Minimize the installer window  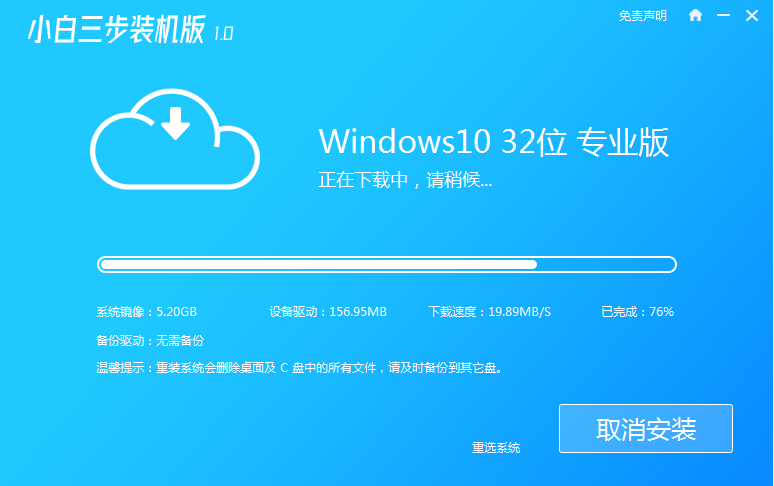[x=723, y=15]
